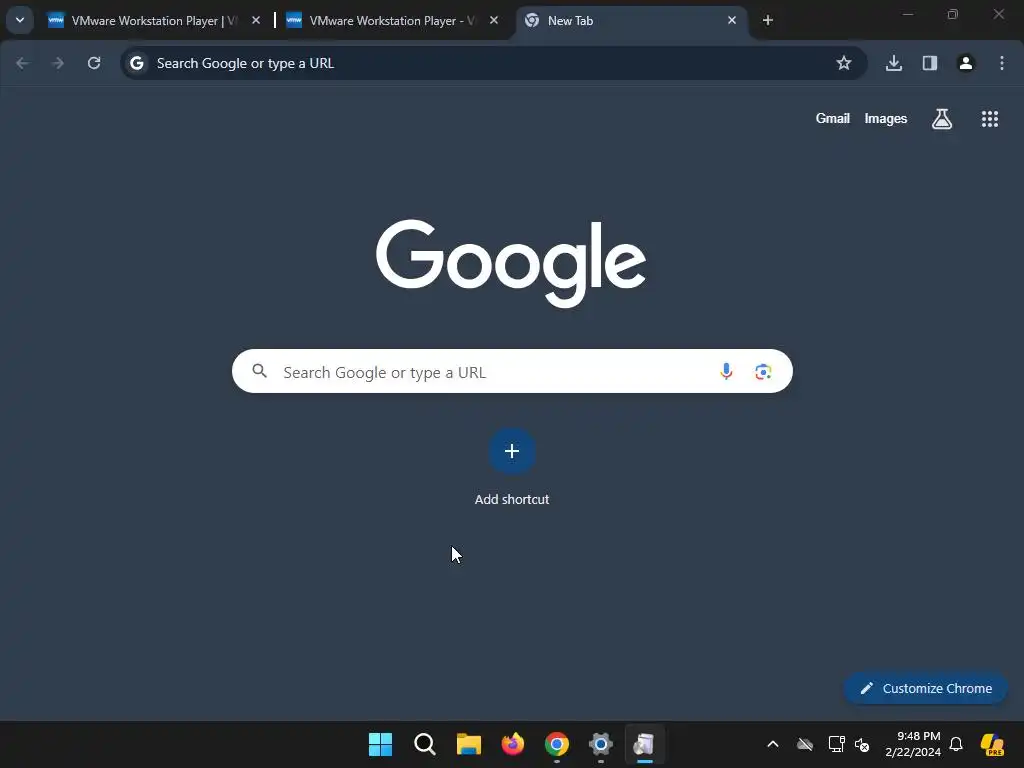
Task: Switch to first VMware Workstation Player tab
Action: pyautogui.click(x=155, y=21)
